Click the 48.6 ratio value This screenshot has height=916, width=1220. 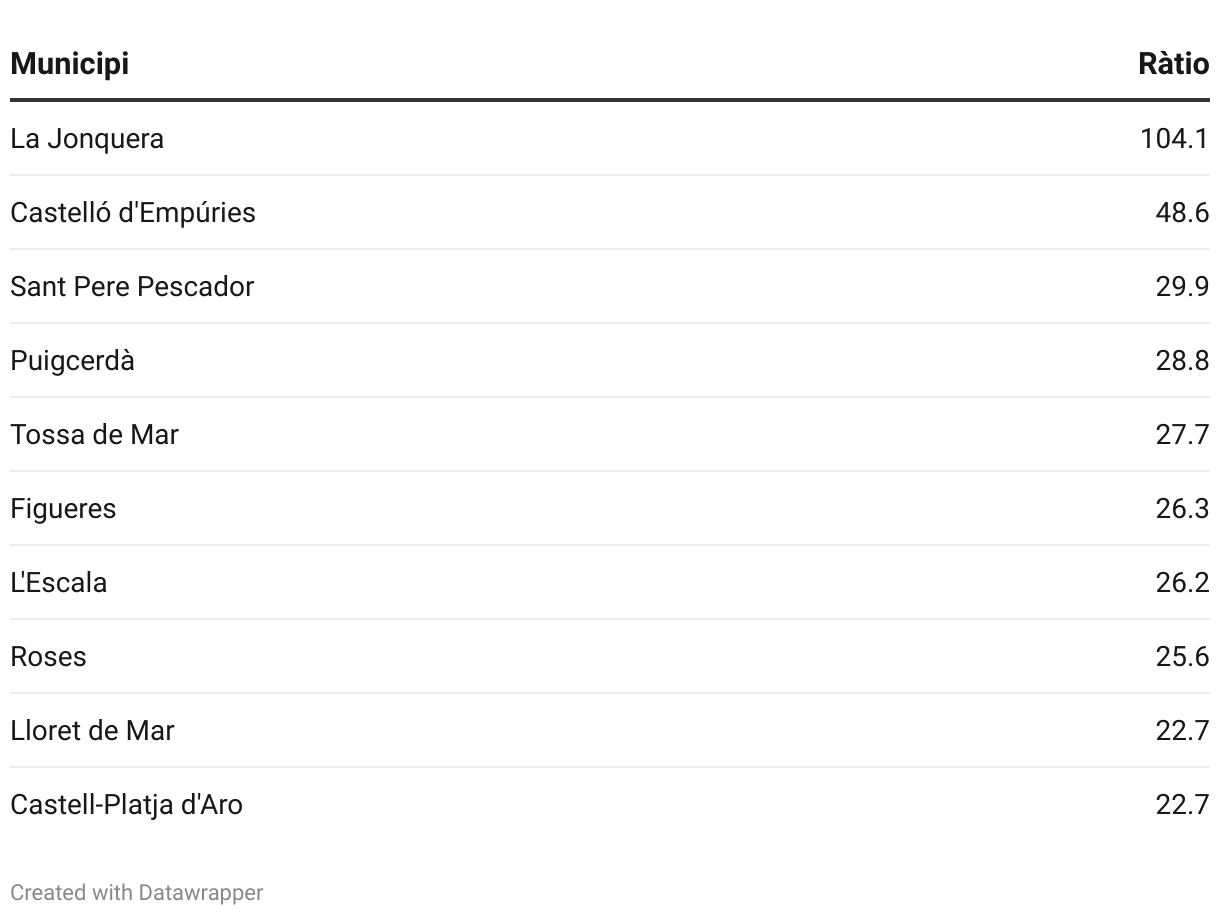(x=1183, y=212)
